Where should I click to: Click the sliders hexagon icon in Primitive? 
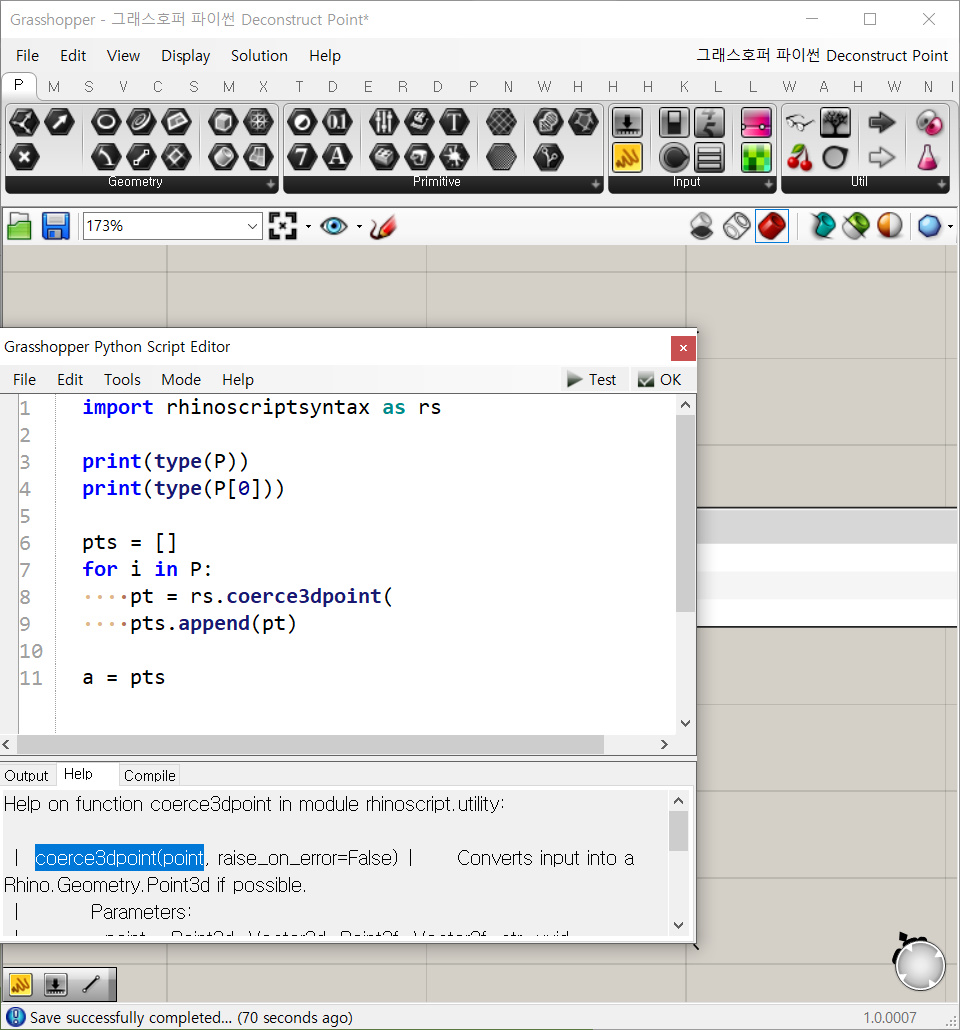click(384, 122)
